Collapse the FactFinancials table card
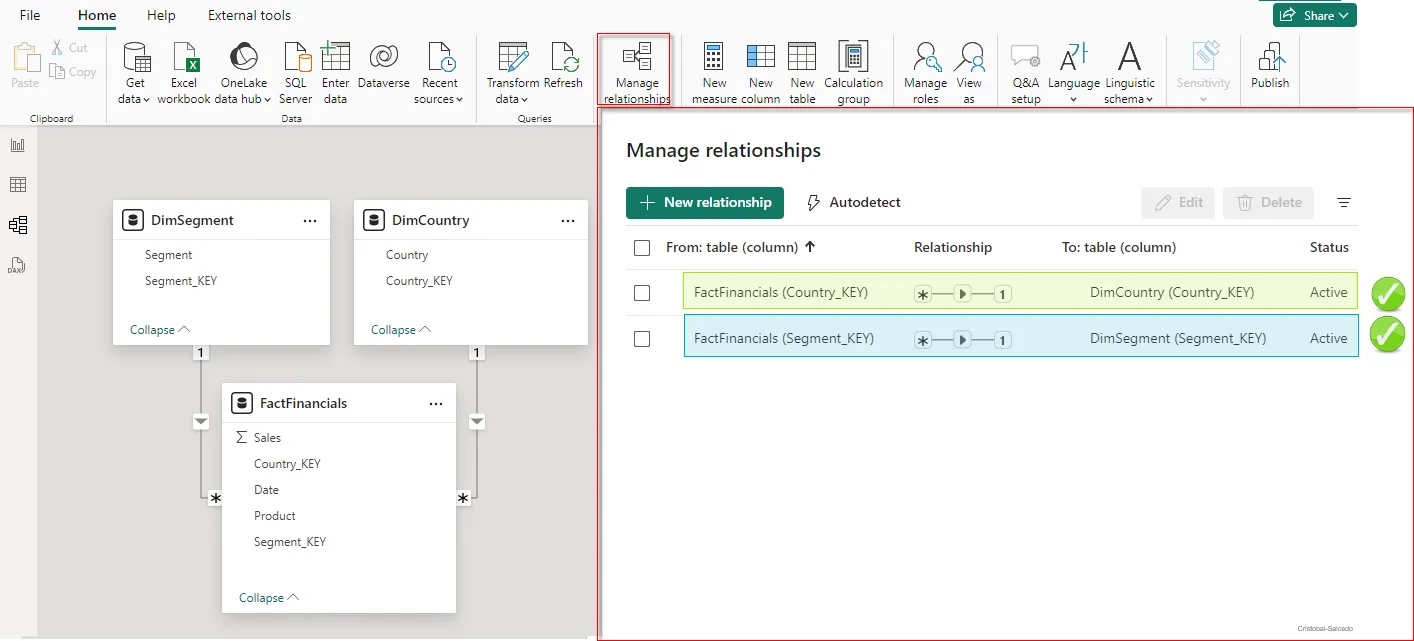Image resolution: width=1414 pixels, height=641 pixels. coord(269,598)
